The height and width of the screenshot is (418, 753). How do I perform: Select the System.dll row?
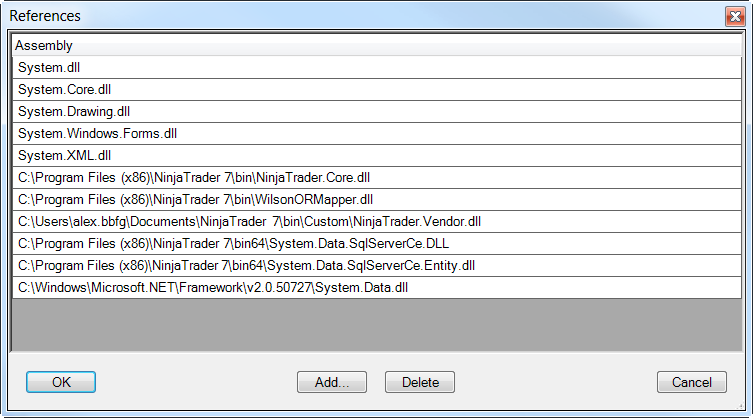coord(377,68)
